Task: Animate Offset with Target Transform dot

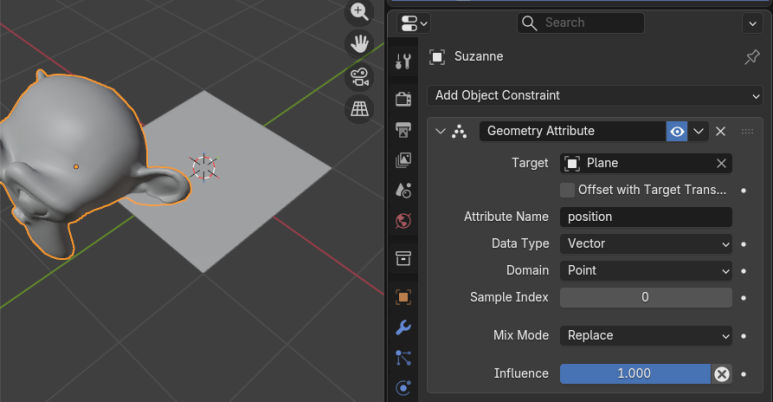Action: (x=743, y=190)
